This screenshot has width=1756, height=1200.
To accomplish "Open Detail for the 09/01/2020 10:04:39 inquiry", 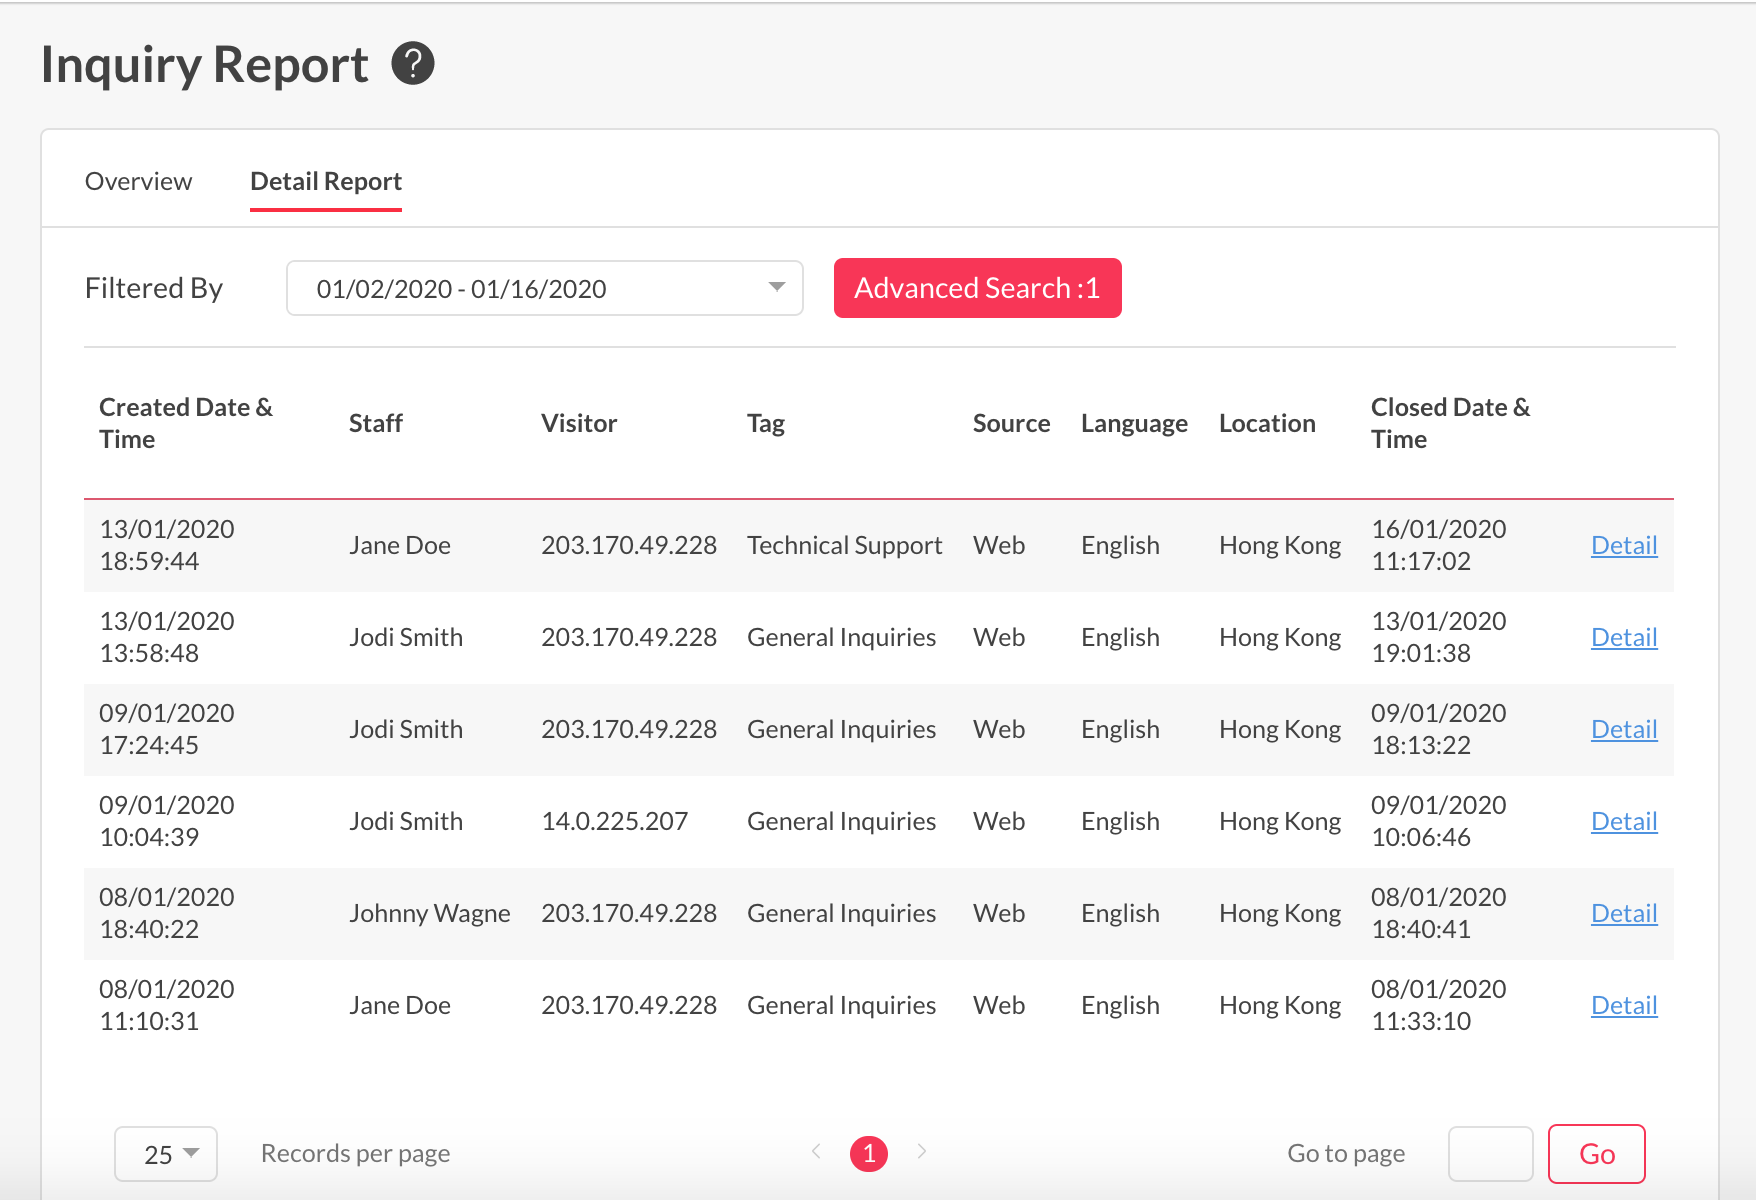I will click(x=1624, y=821).
